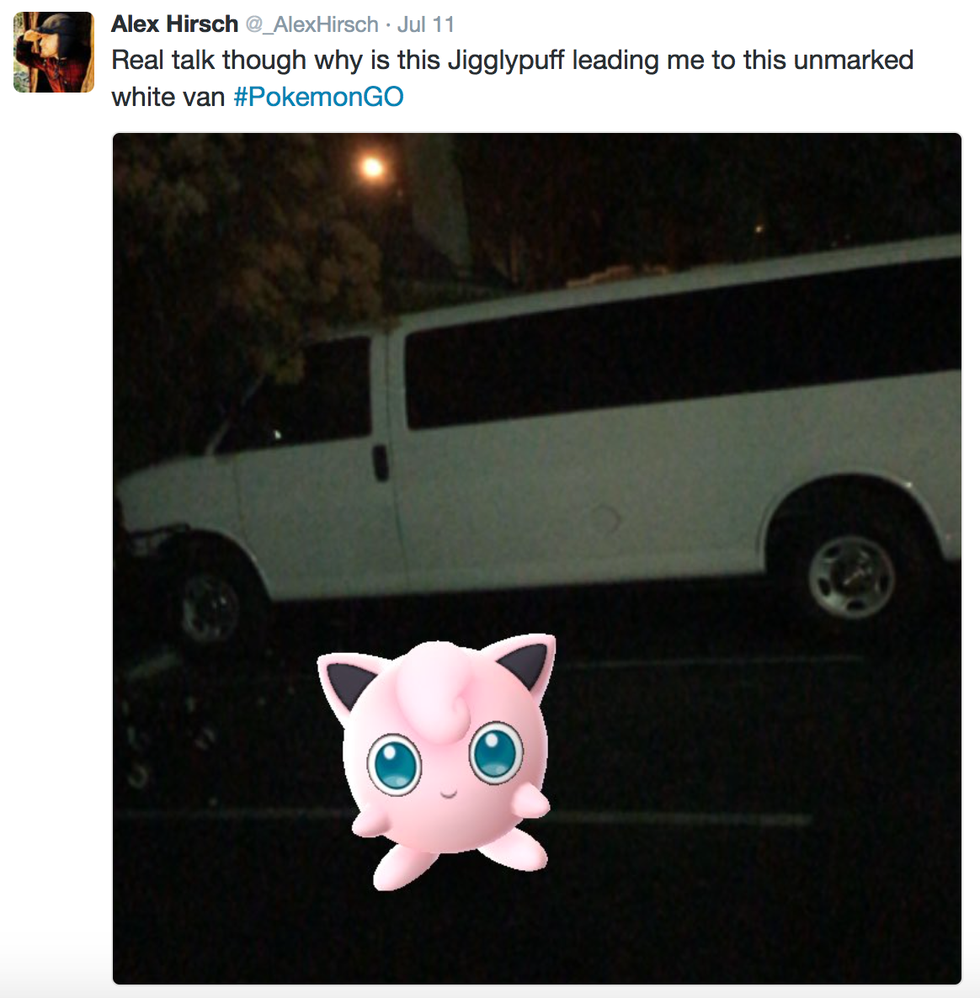Open the @_AlexHirsch handle link

click(x=312, y=25)
